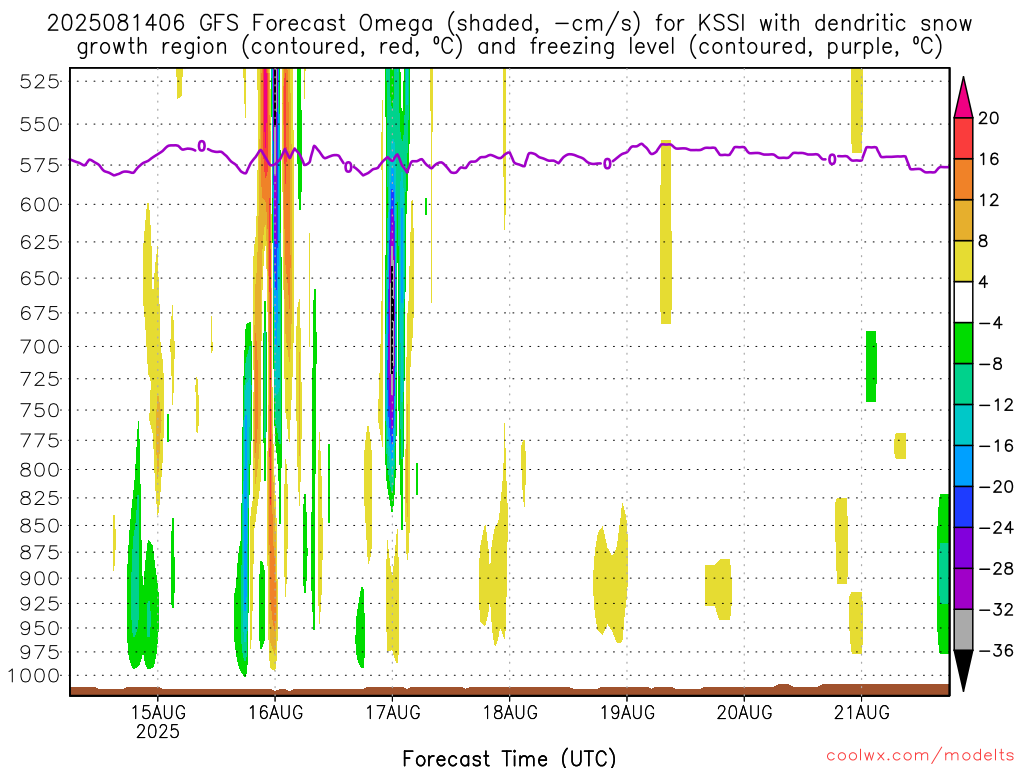Click the 850 pressure level label
Image resolution: width=1024 pixels, height=768 pixels.
tap(39, 526)
